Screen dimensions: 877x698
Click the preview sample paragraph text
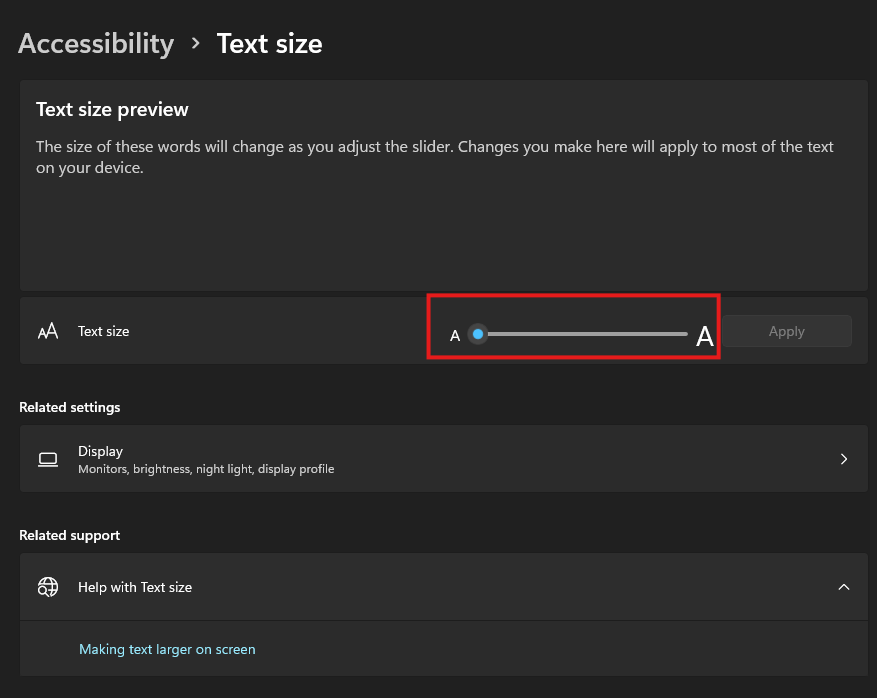434,157
